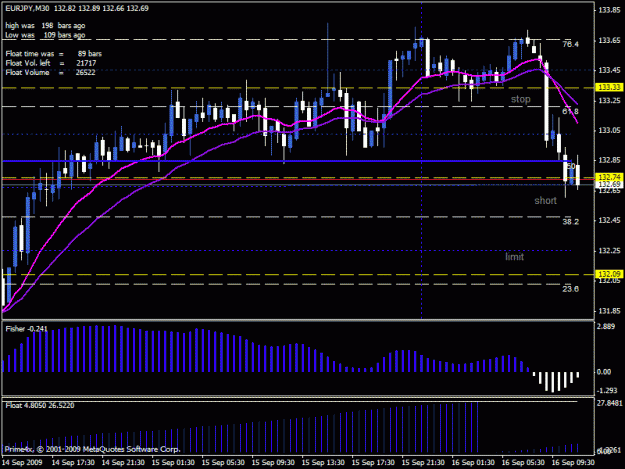Click the 132.85 price scale label
625x469 pixels.
click(x=609, y=160)
